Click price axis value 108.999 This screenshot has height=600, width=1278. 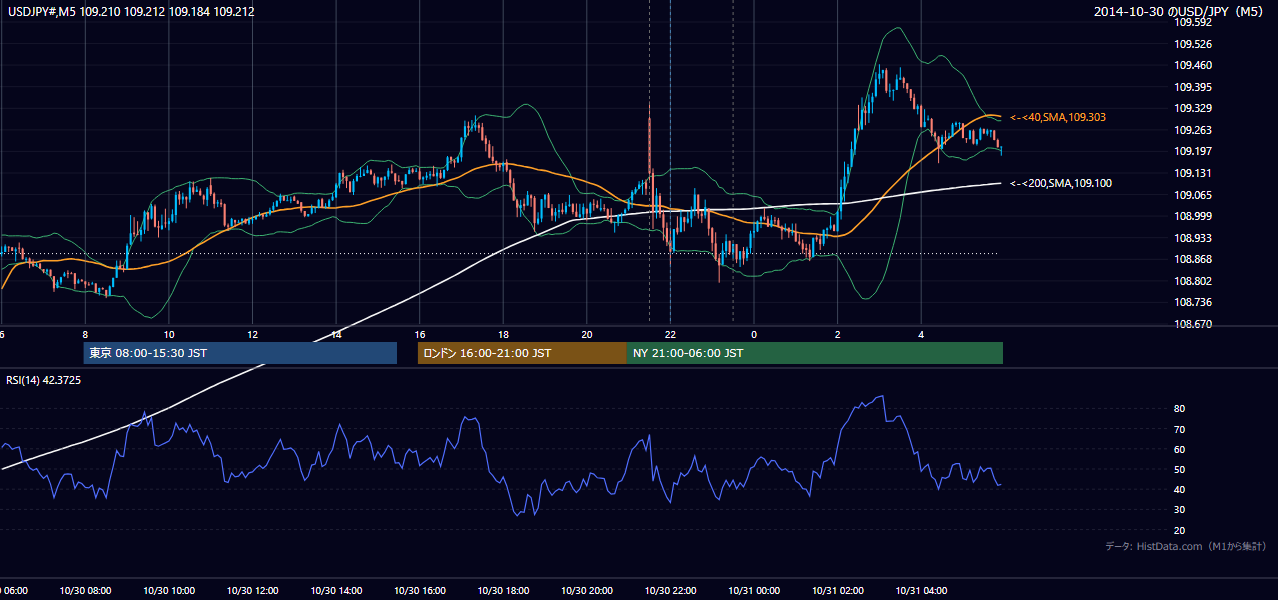click(1192, 216)
